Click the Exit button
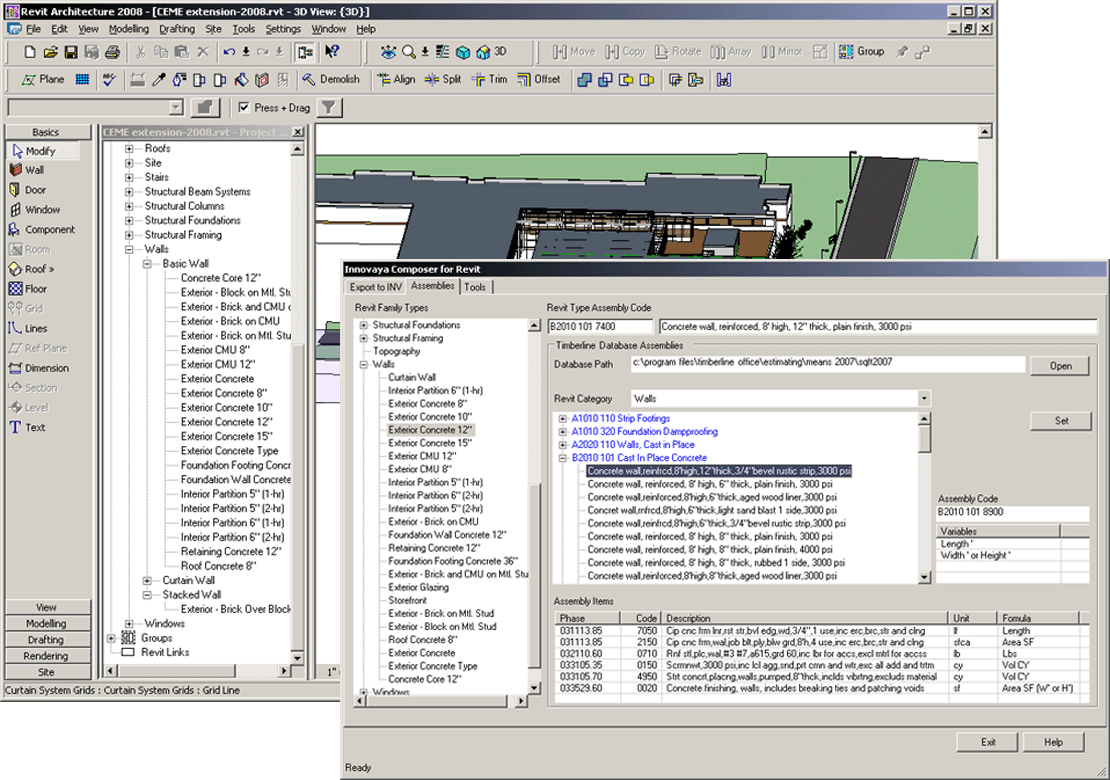This screenshot has width=1110, height=780. click(988, 742)
